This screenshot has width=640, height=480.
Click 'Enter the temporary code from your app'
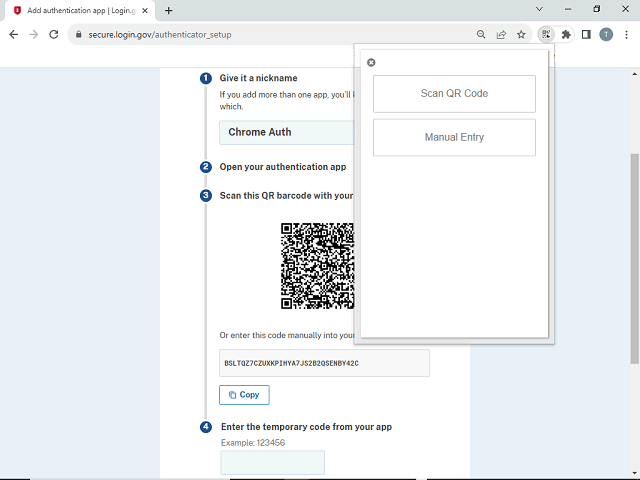tap(307, 427)
